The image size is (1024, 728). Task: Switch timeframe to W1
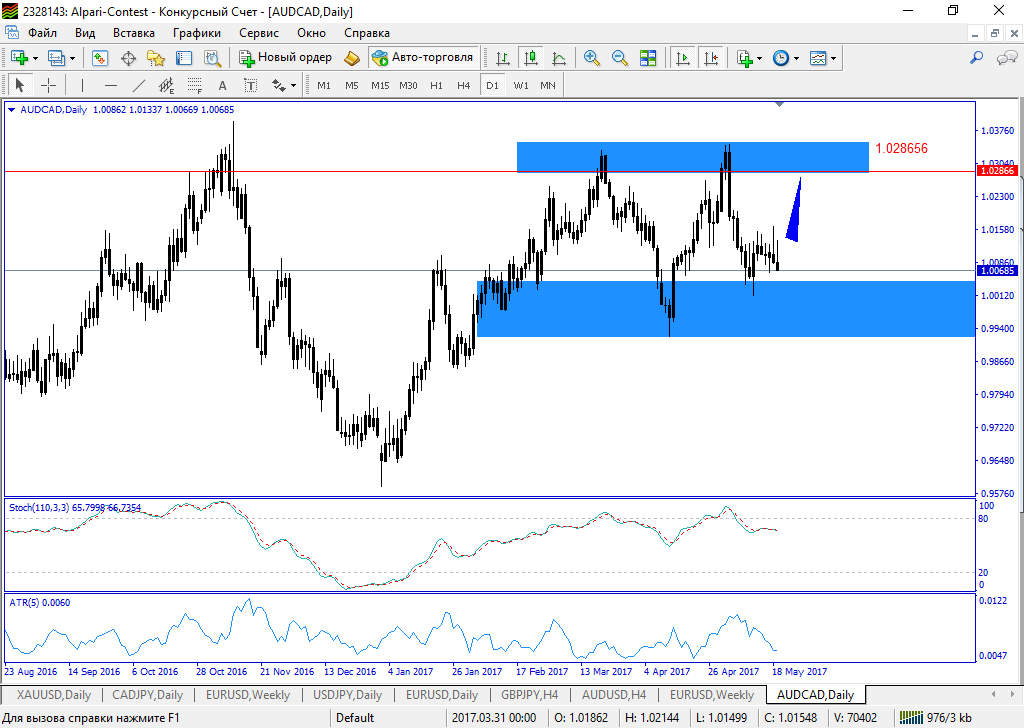click(521, 86)
